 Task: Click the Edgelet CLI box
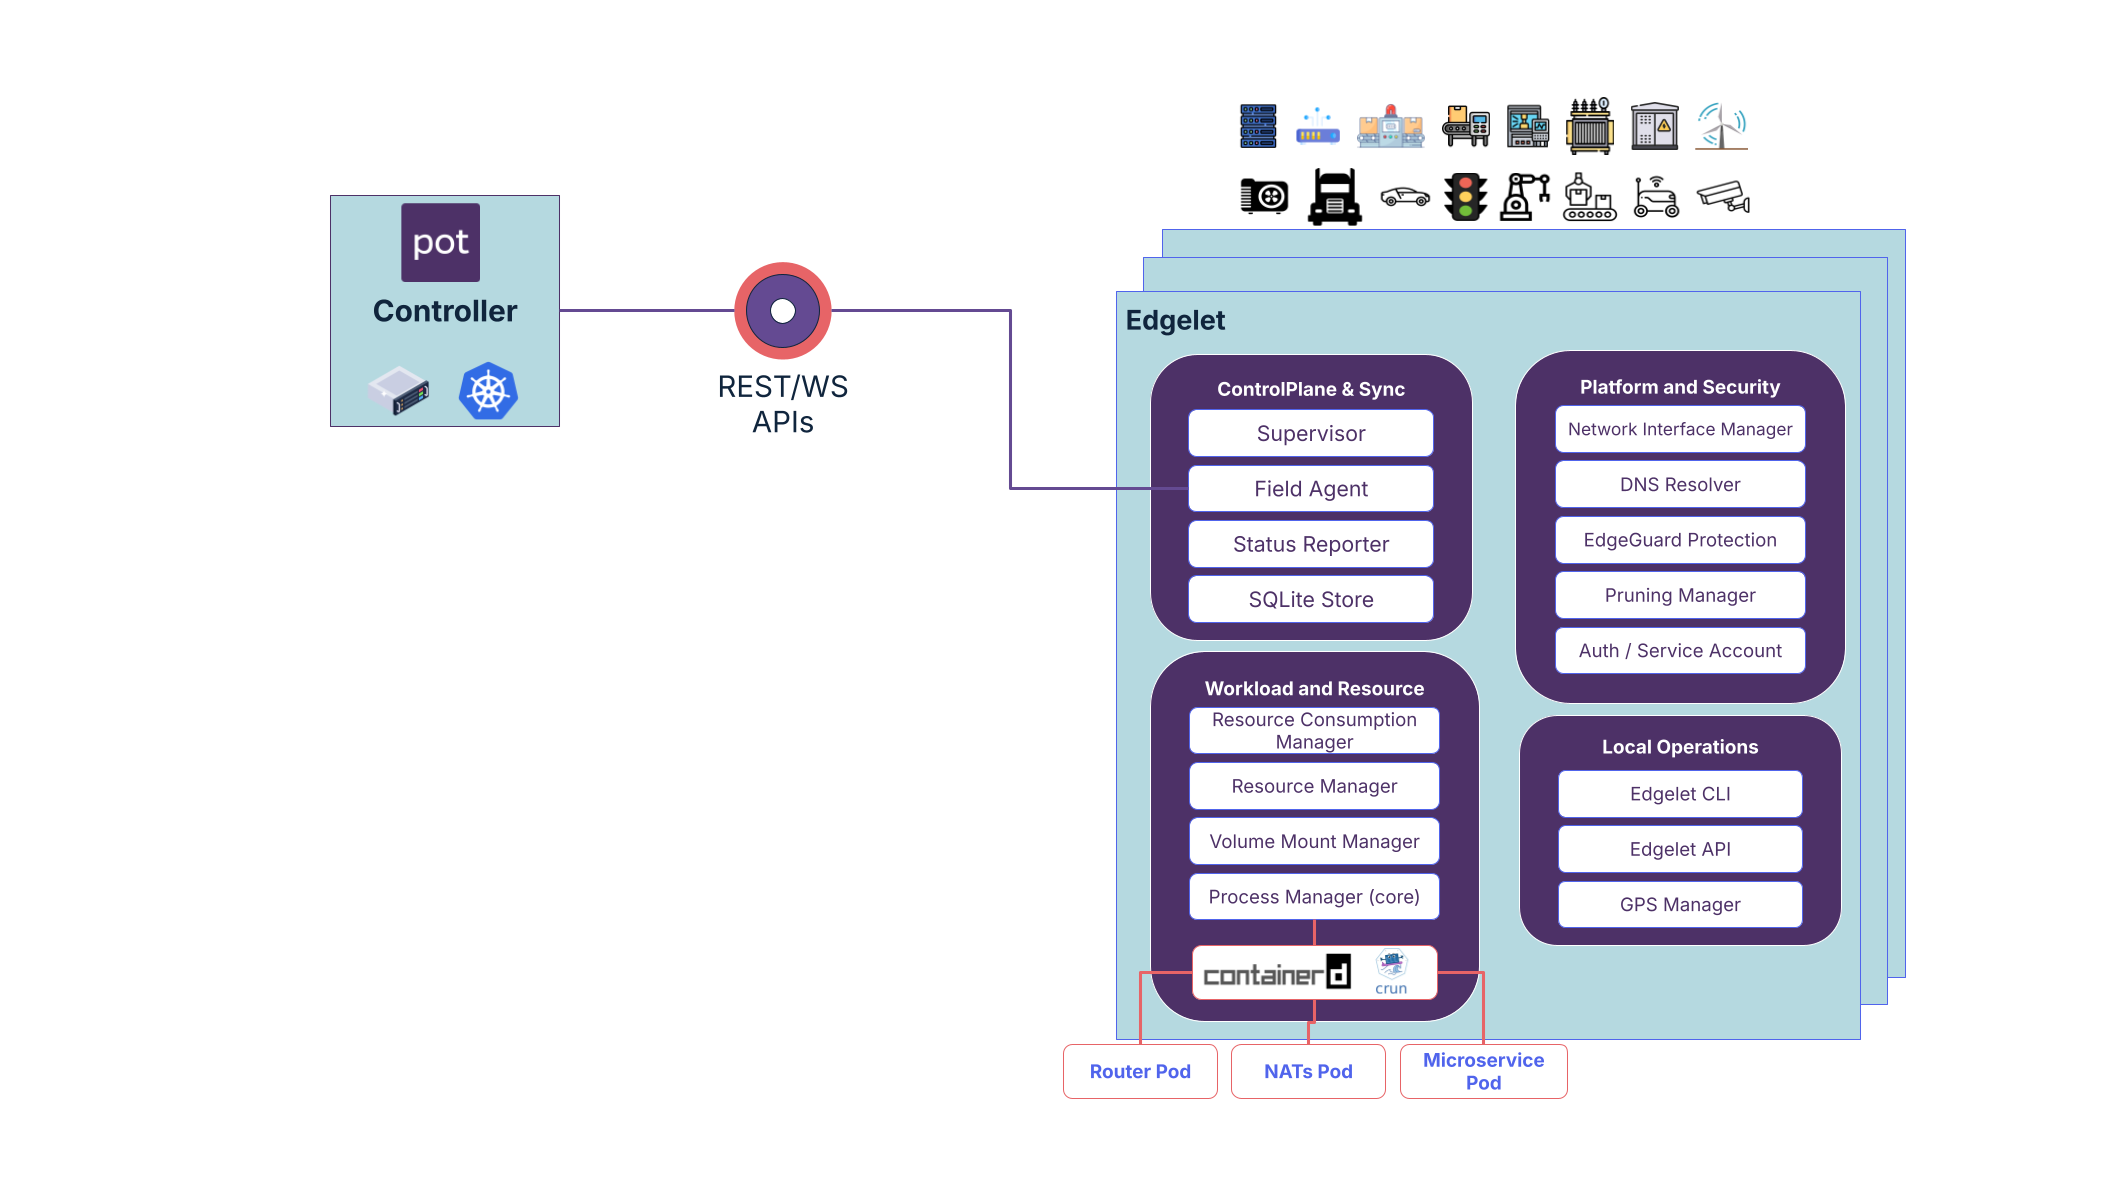coord(1680,794)
